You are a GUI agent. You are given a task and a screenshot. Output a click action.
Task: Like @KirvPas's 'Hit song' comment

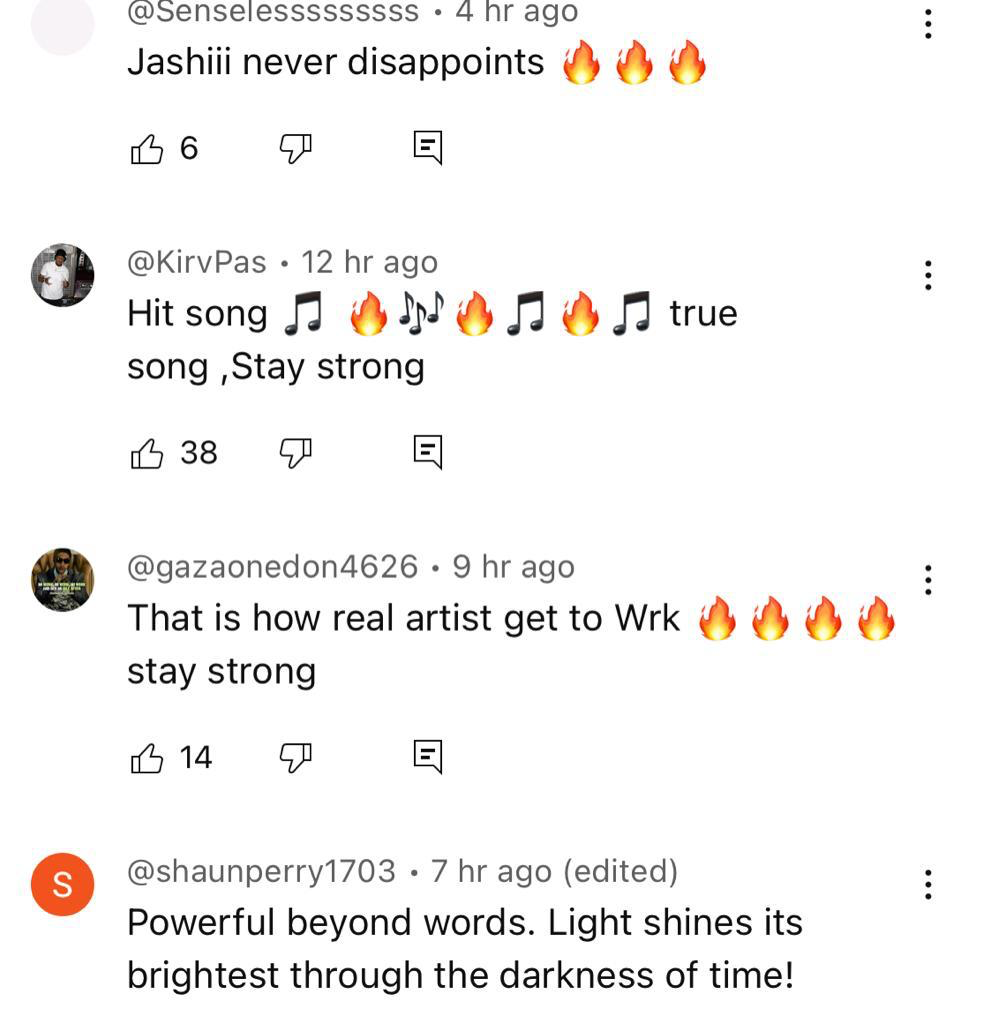click(146, 453)
